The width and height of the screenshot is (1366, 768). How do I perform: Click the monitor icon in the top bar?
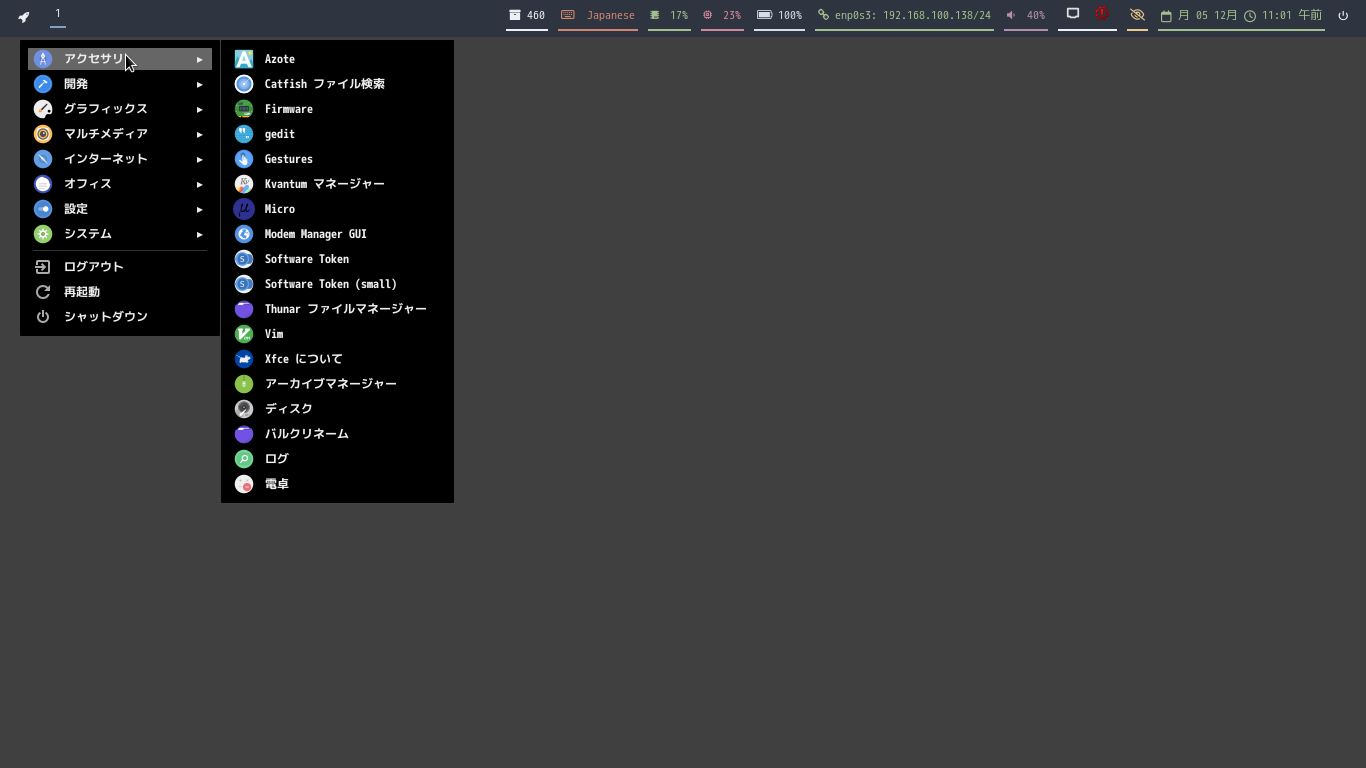click(x=1073, y=14)
